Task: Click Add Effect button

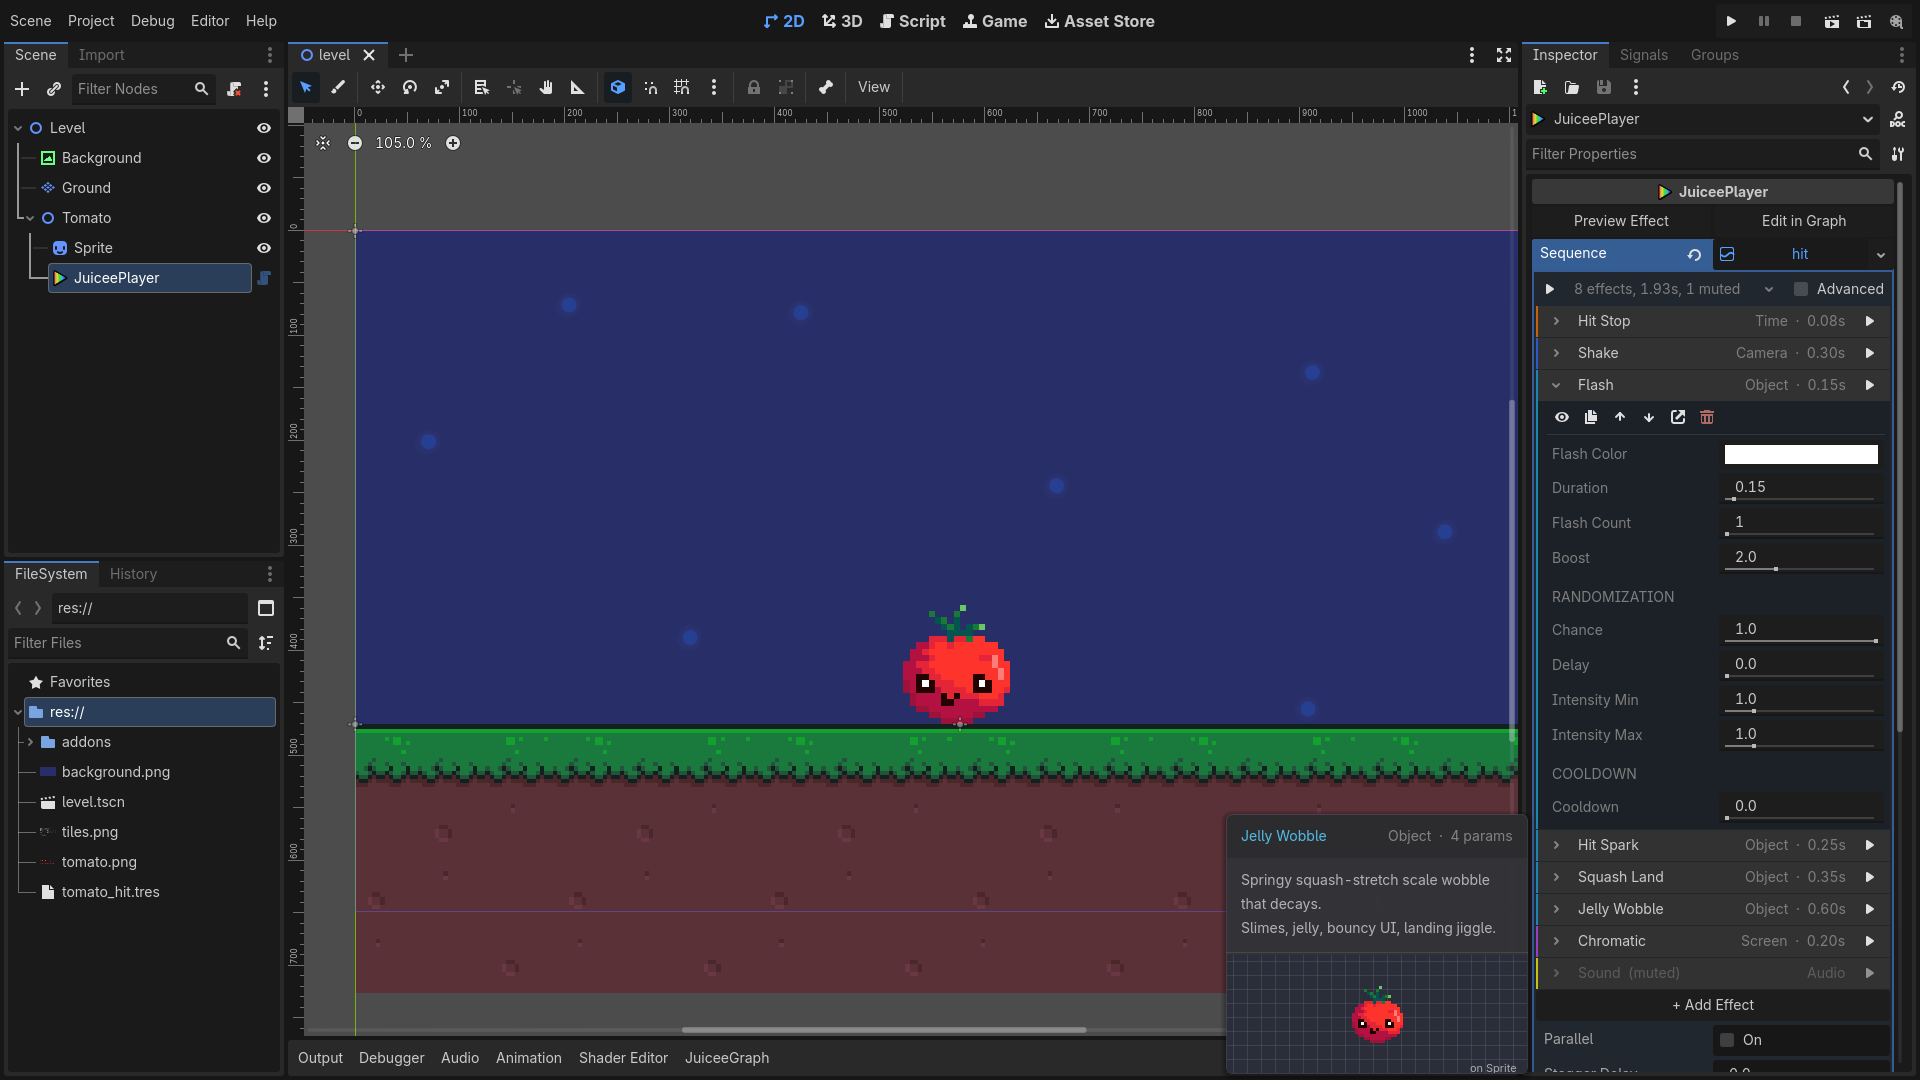Action: (x=1713, y=1005)
